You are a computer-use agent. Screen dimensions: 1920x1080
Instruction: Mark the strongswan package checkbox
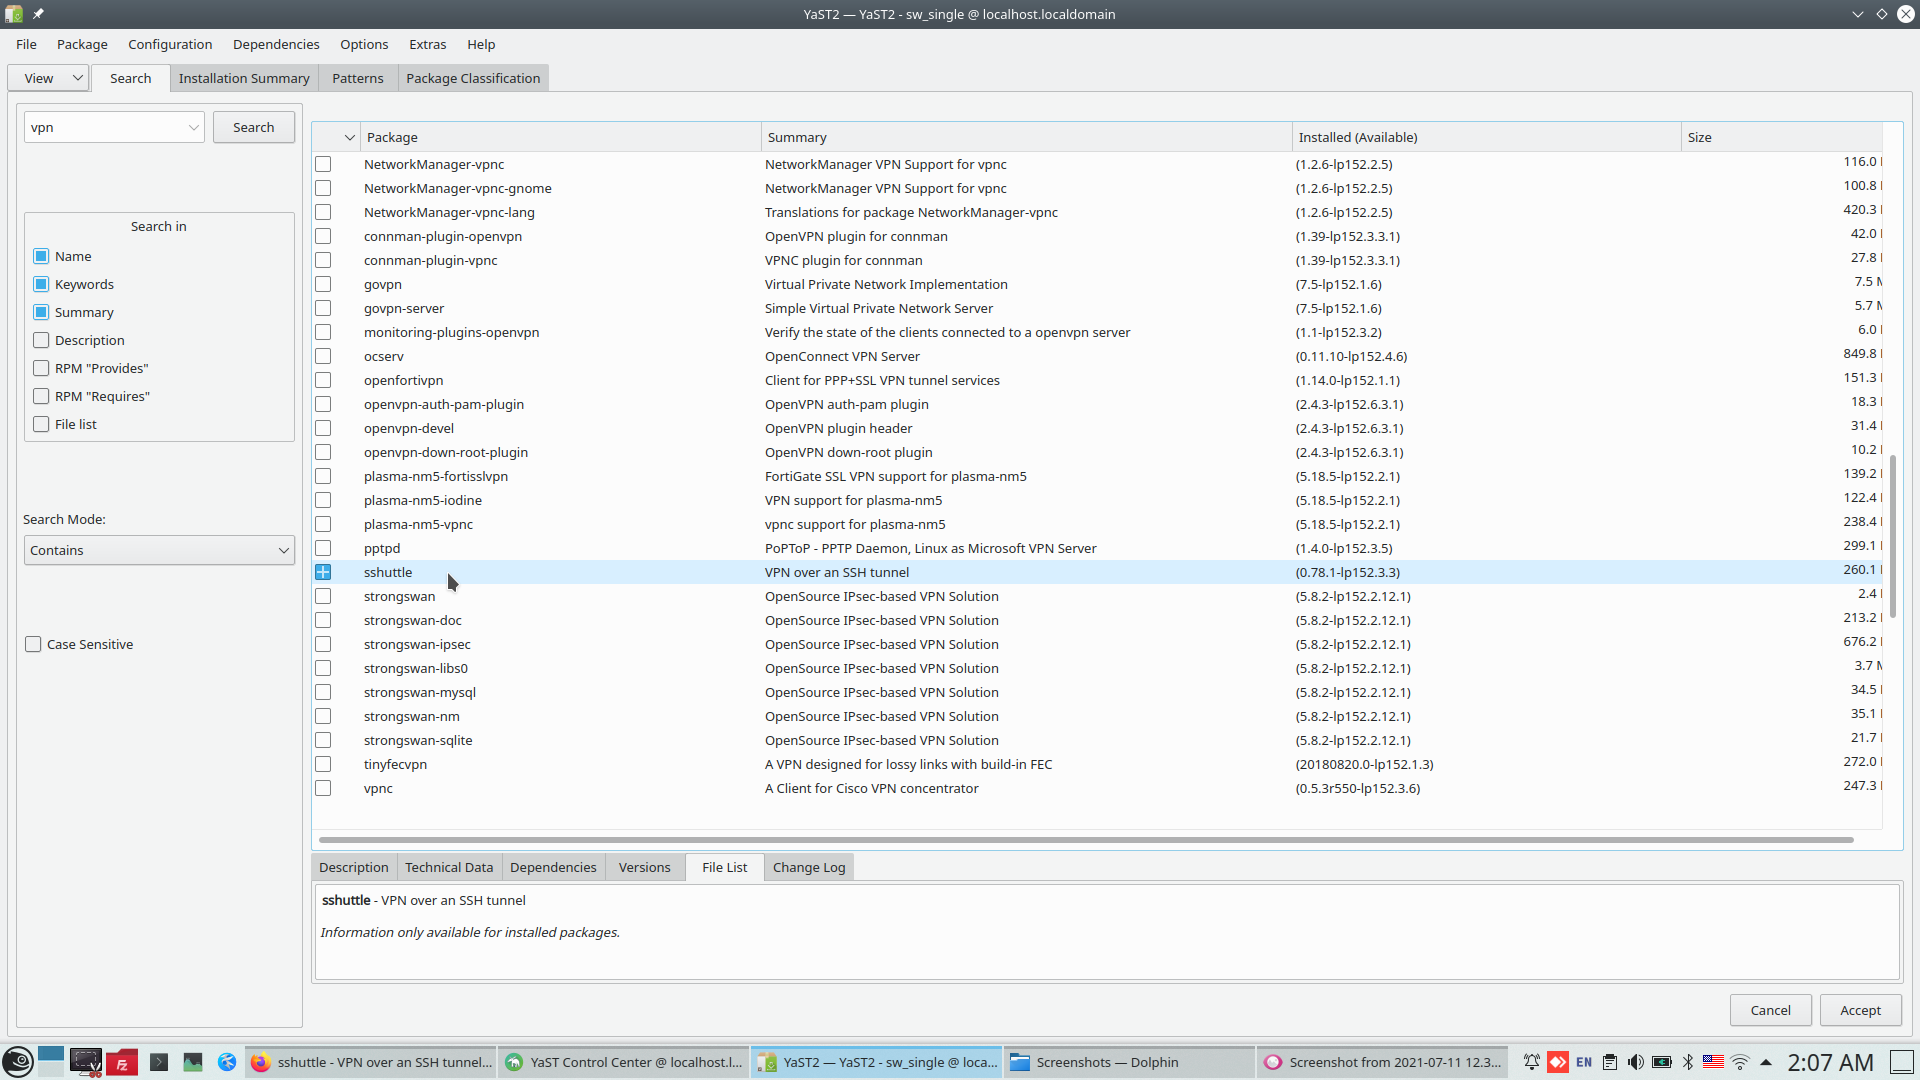pyautogui.click(x=323, y=596)
